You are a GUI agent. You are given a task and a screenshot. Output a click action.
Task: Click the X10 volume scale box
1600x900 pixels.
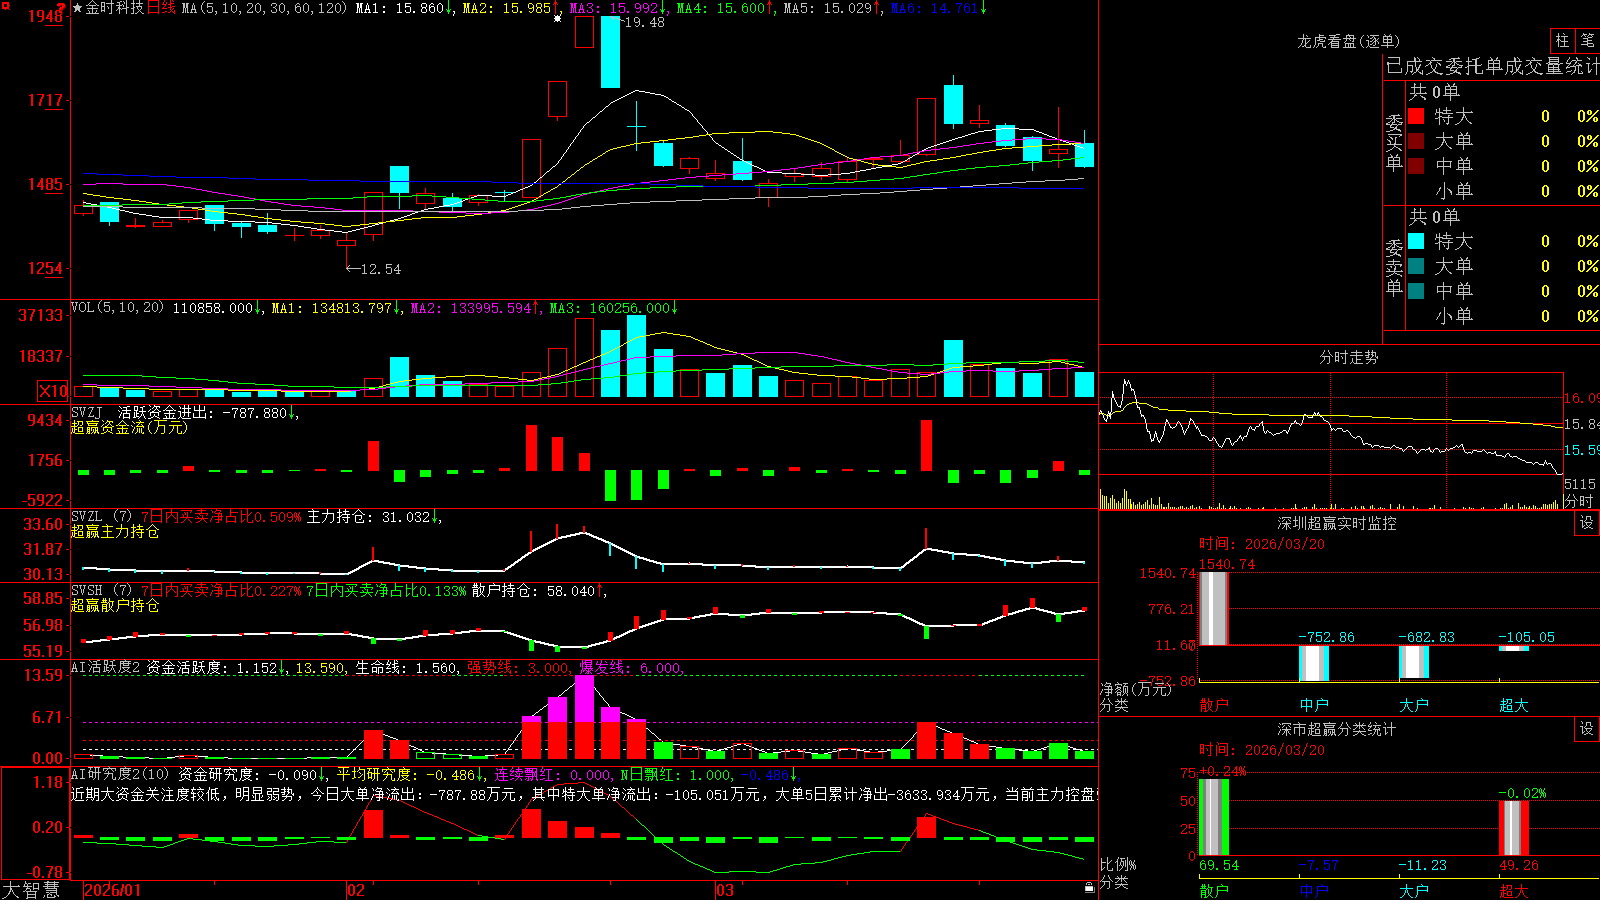53,391
